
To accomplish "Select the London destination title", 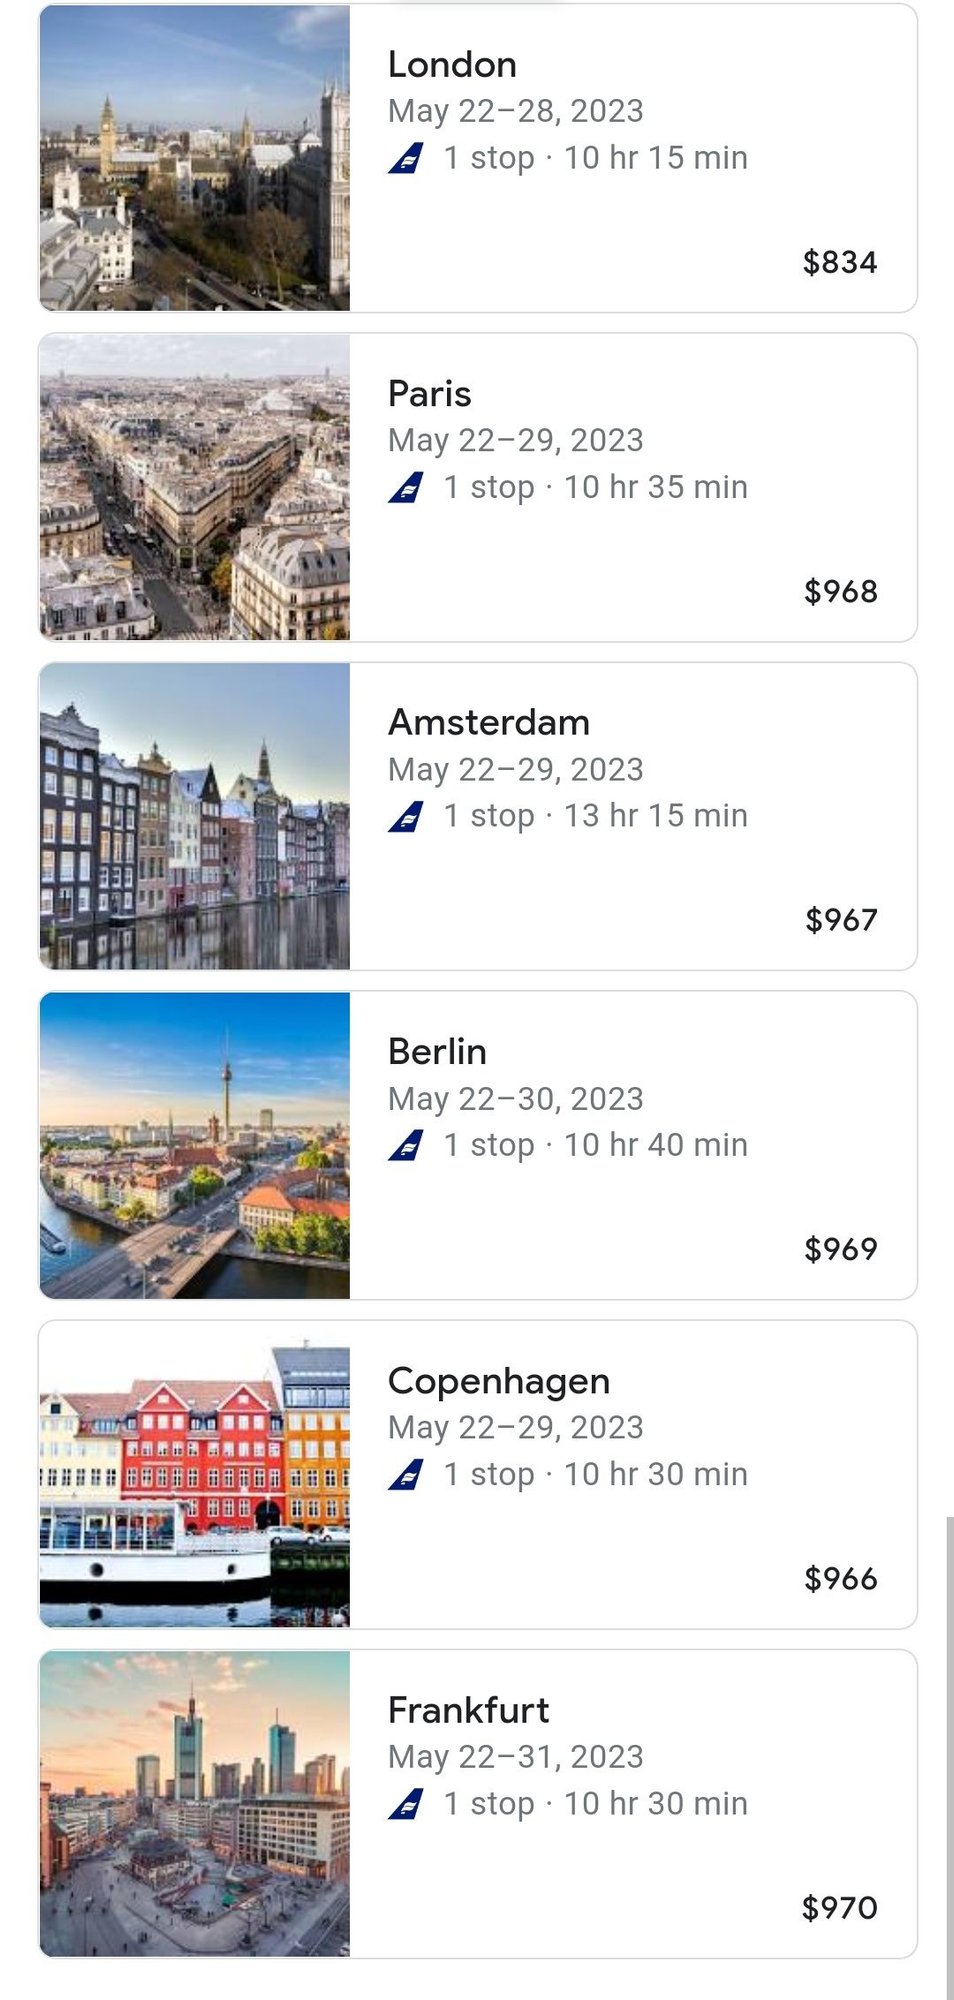I will pos(452,65).
